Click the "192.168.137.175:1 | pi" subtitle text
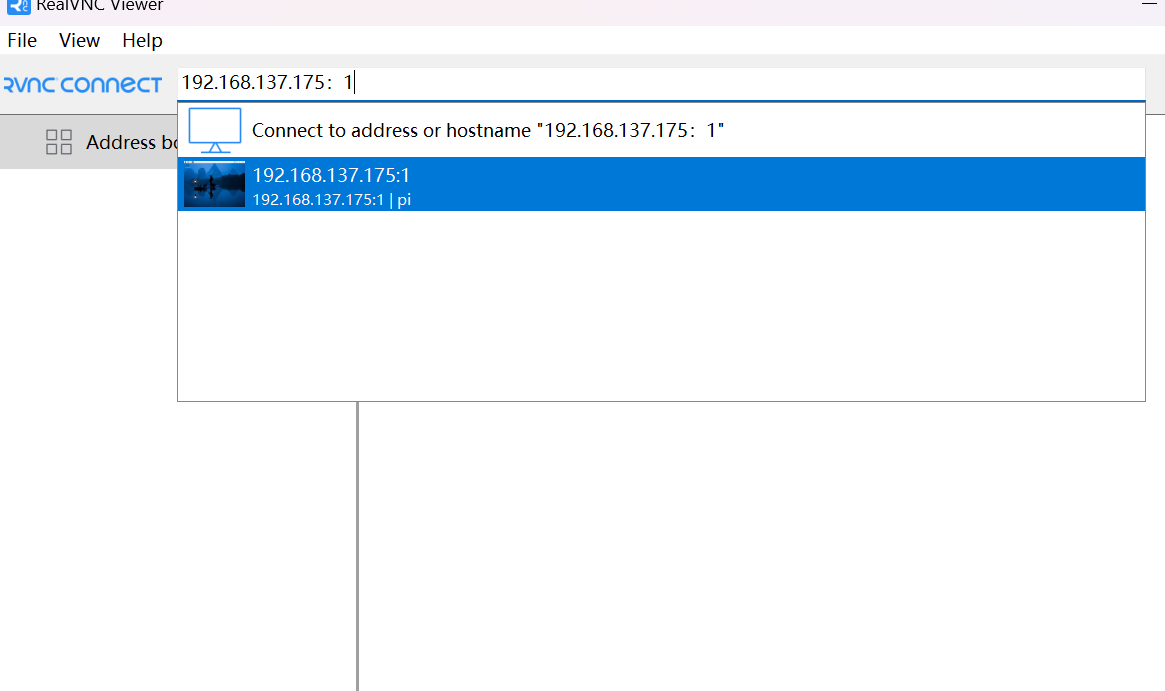 [331, 200]
